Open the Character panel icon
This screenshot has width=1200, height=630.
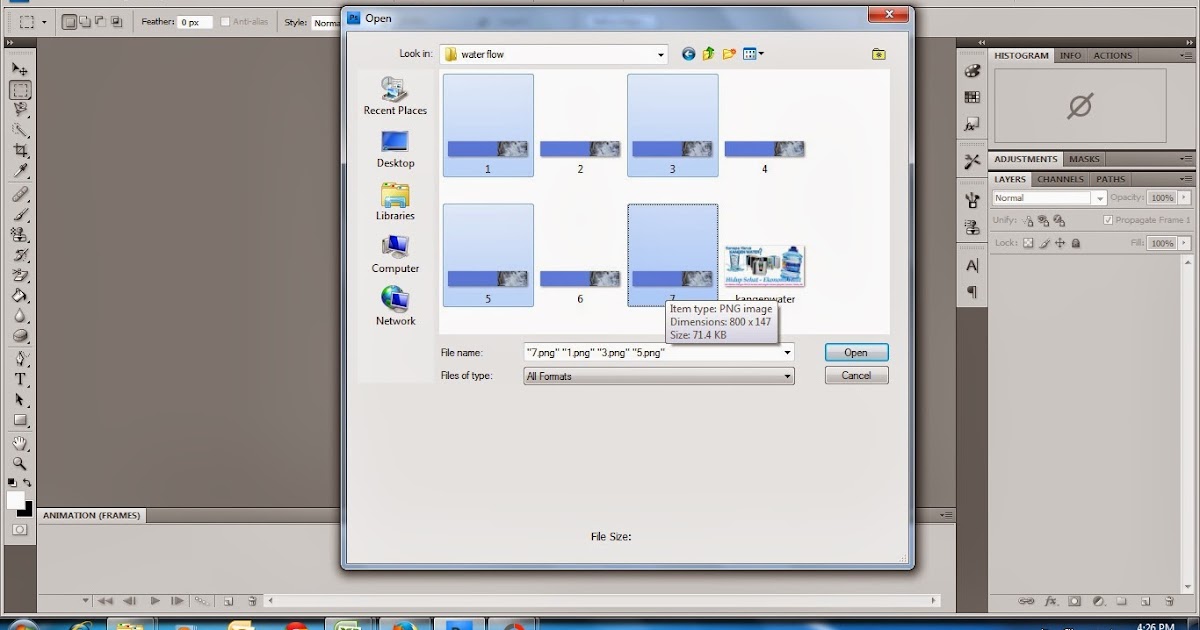[972, 266]
